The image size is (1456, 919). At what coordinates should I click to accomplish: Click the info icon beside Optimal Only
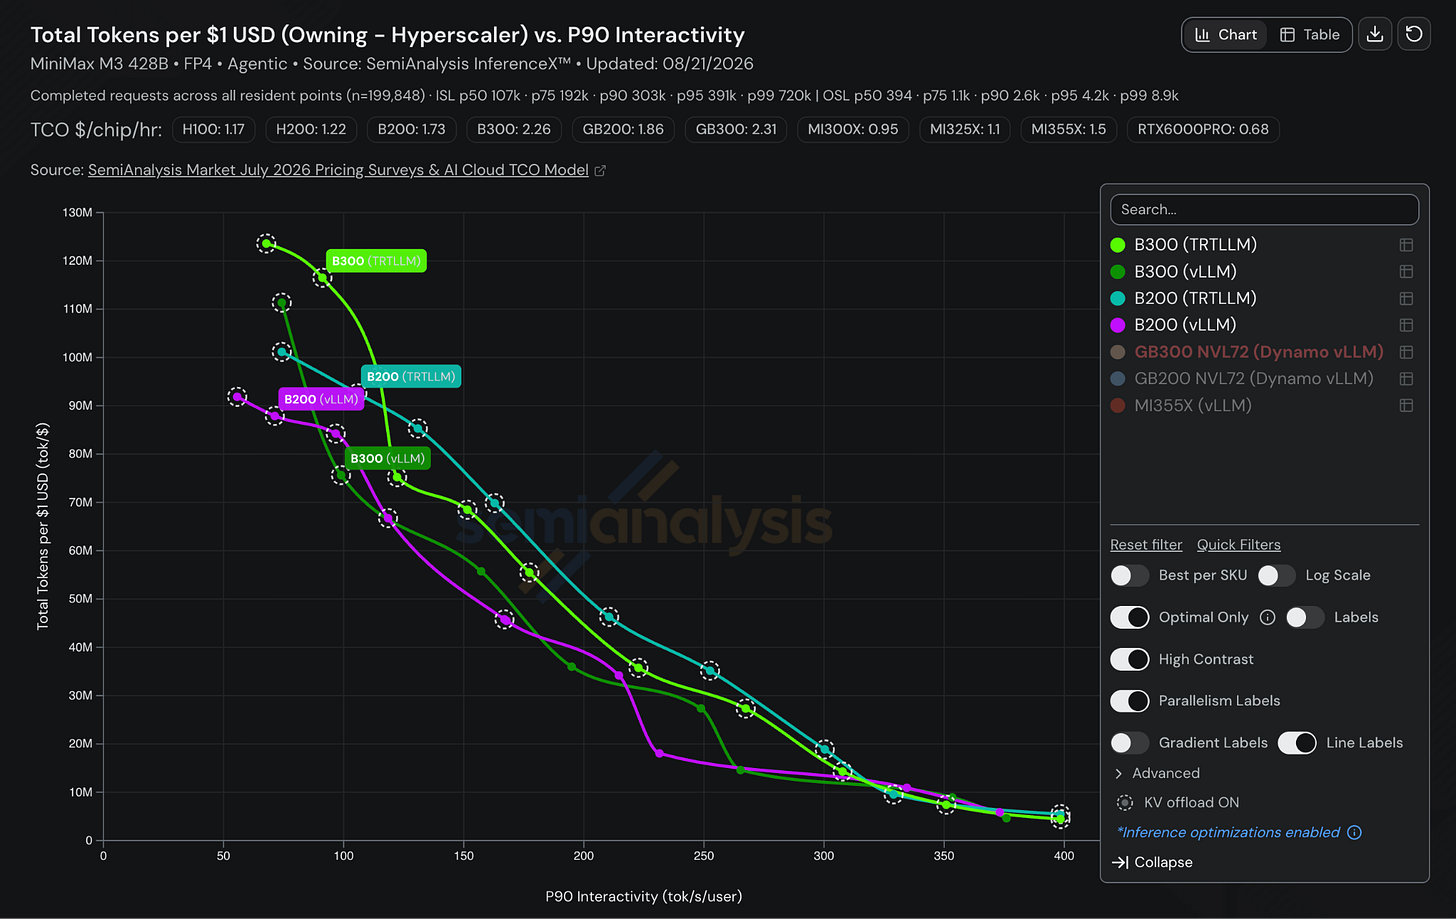click(x=1267, y=617)
